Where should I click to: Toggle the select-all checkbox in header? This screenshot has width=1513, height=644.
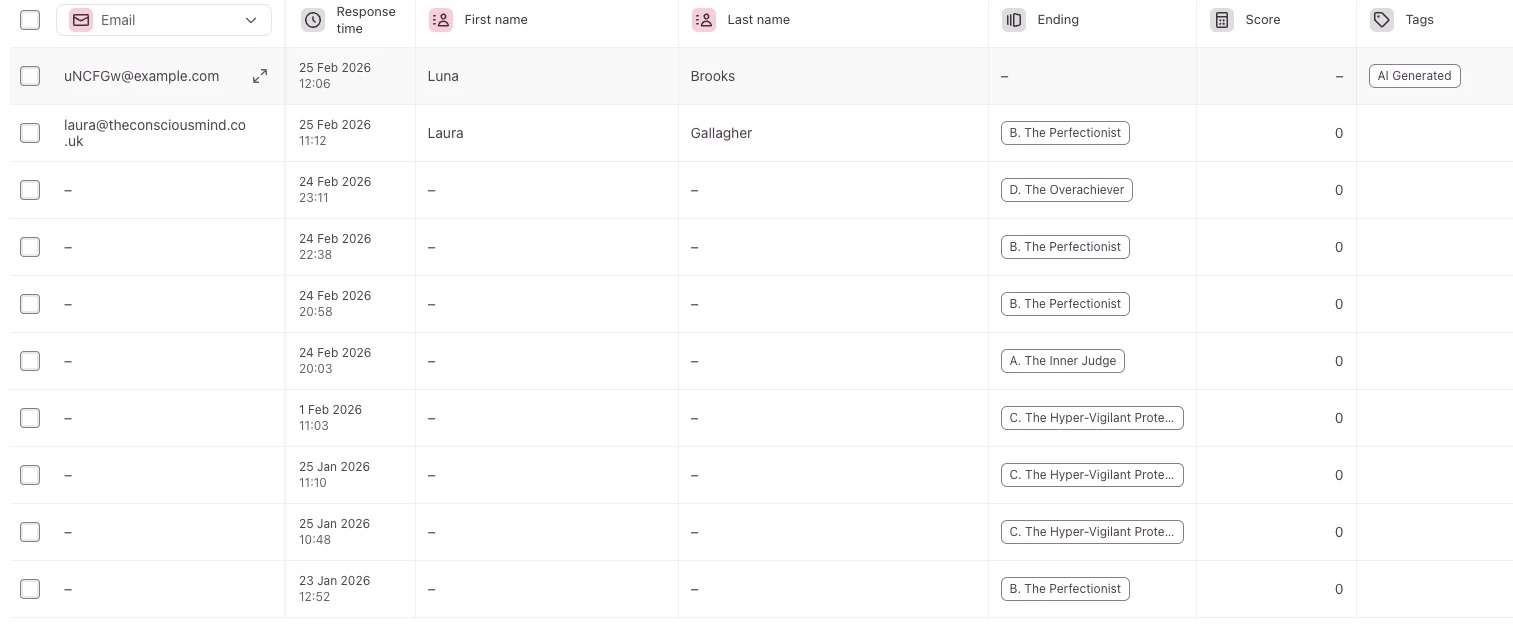pos(30,20)
